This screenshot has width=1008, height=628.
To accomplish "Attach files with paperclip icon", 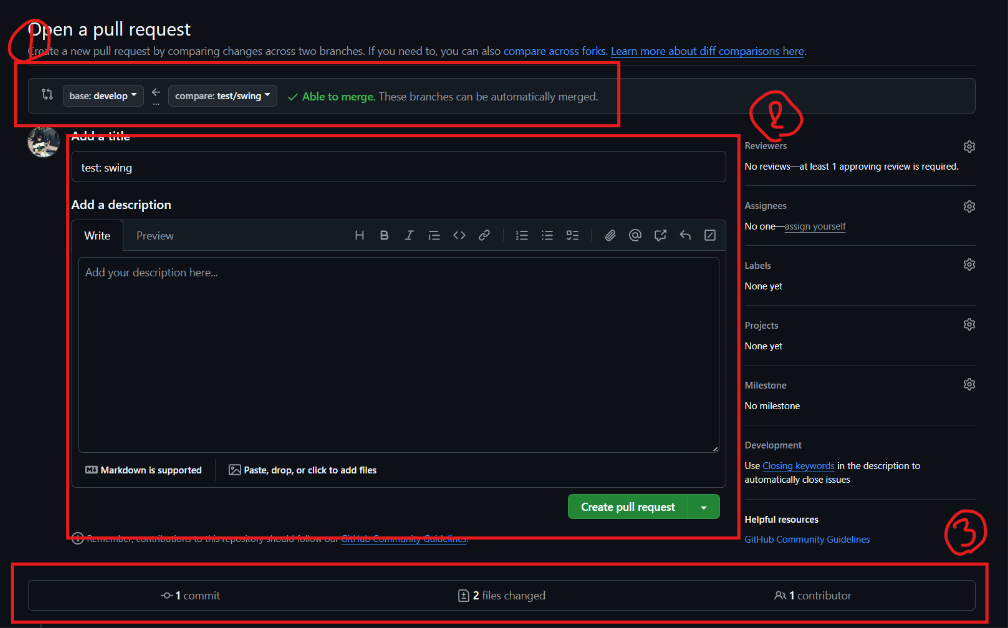I will 610,235.
